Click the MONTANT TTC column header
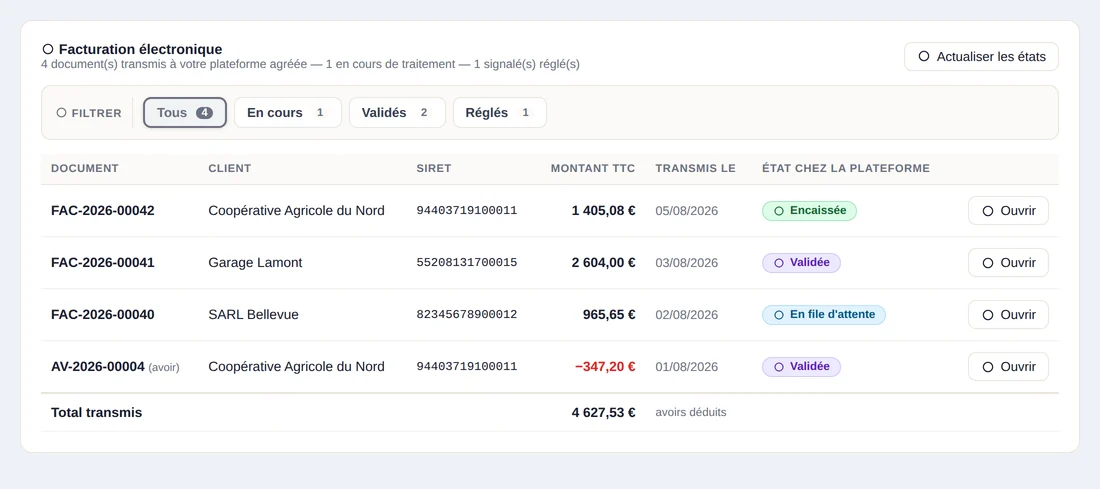This screenshot has width=1100, height=489. coord(593,168)
